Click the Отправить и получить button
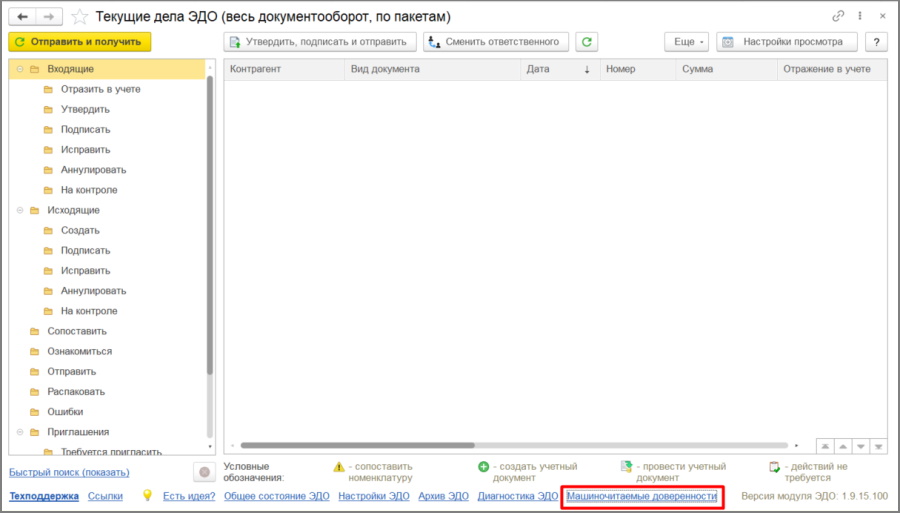The height and width of the screenshot is (513, 900). (80, 42)
